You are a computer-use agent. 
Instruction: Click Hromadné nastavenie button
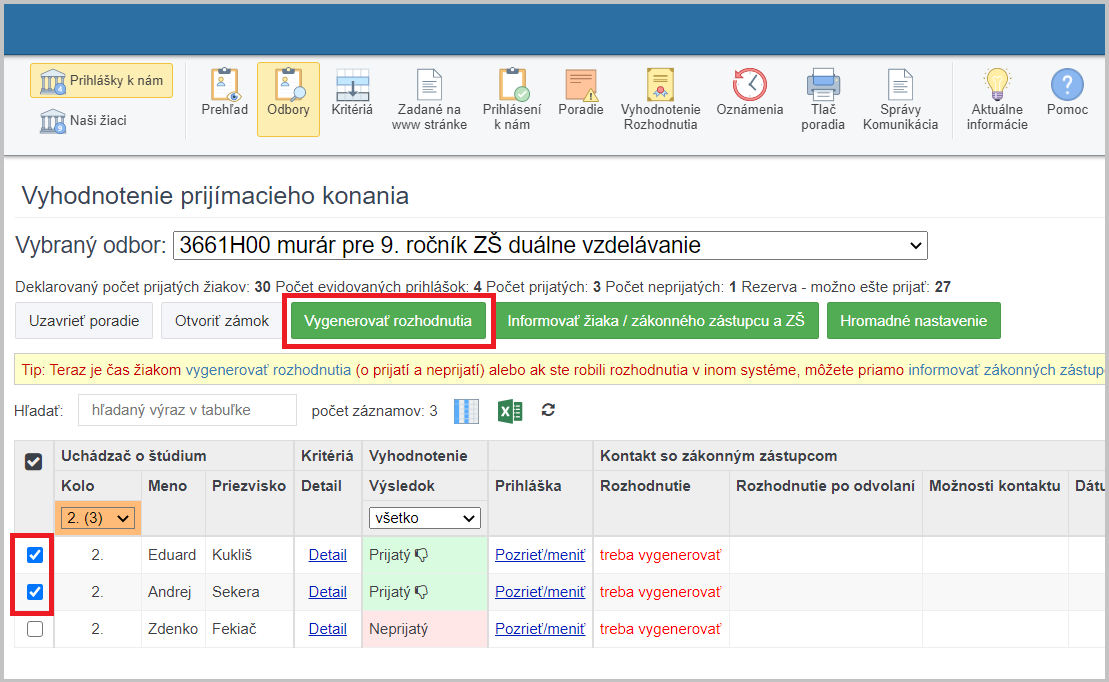click(x=913, y=320)
